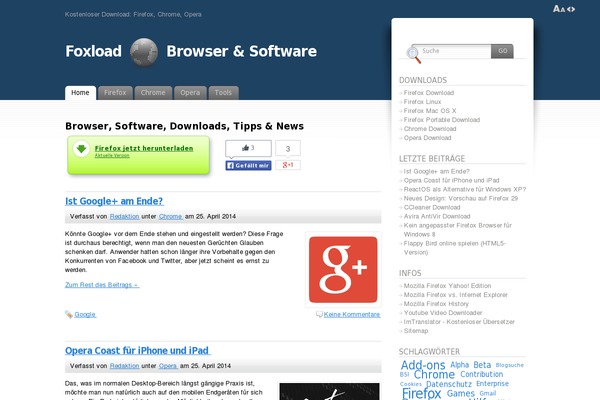Viewport: 600px width, 400px height.
Task: Open the Home tab
Action: pyautogui.click(x=80, y=93)
